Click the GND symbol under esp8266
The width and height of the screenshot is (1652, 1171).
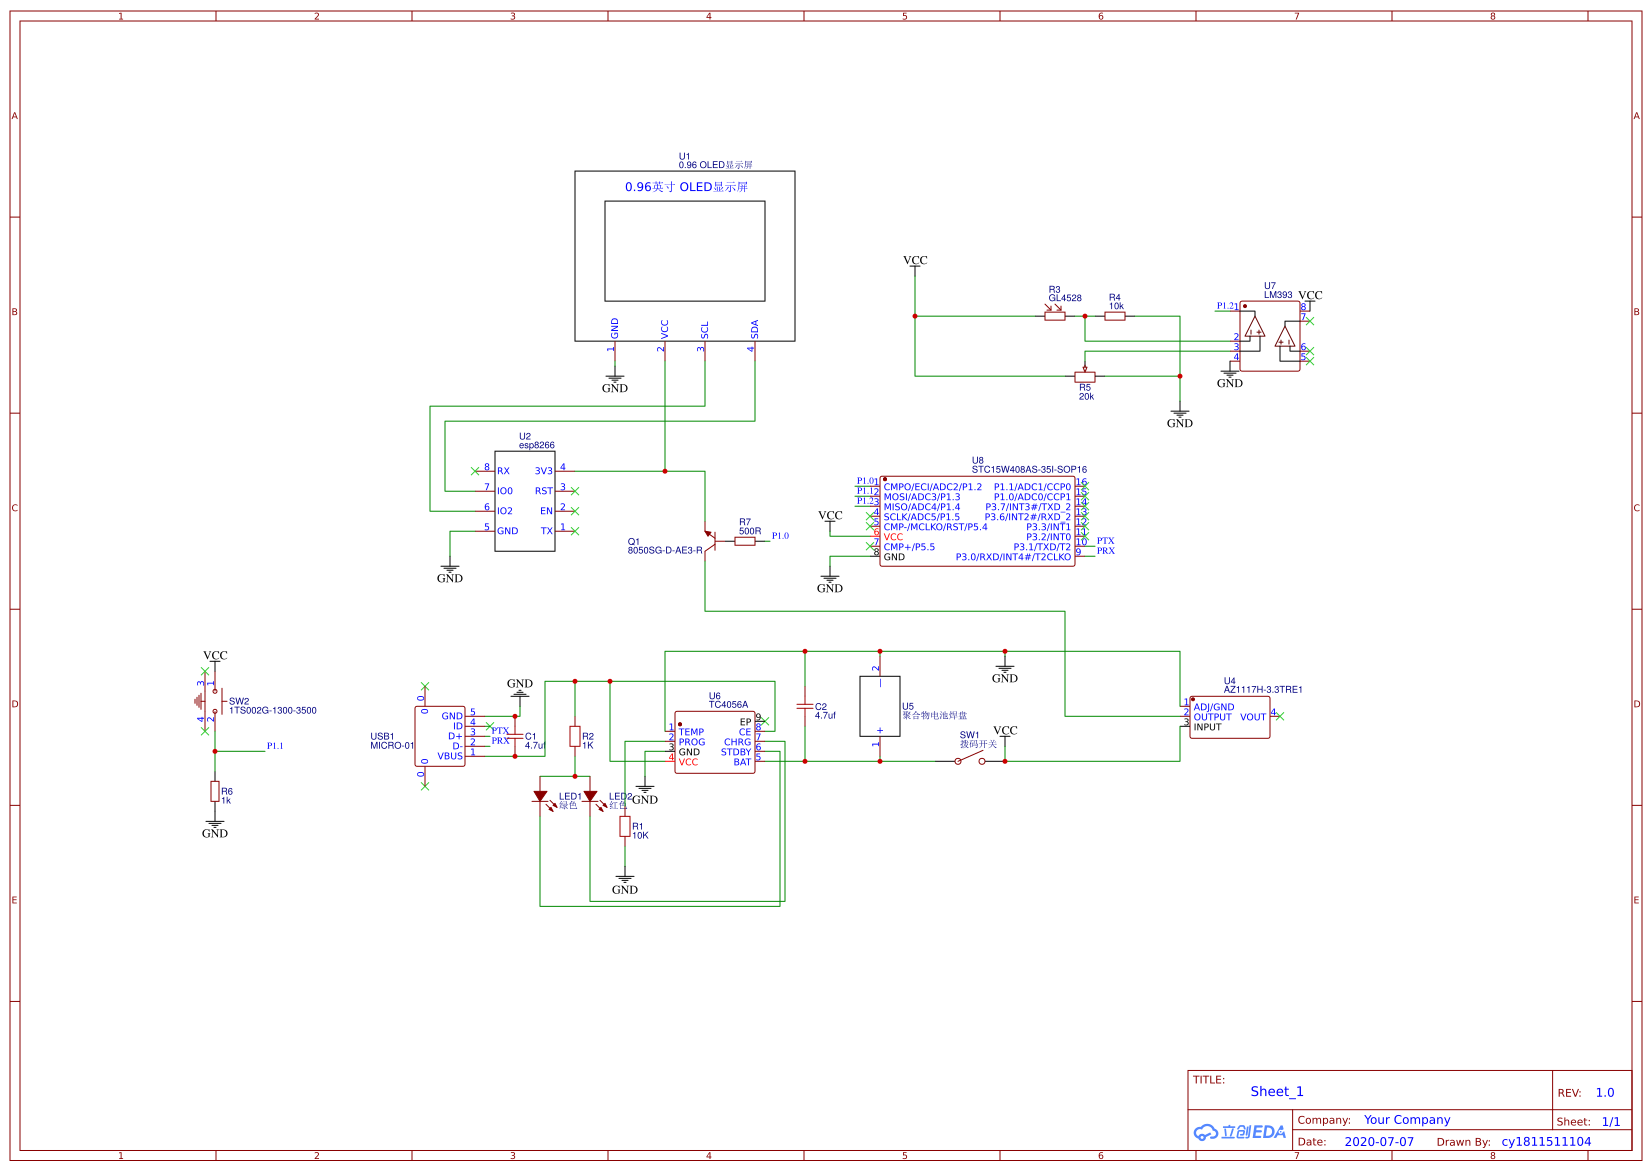tap(450, 573)
